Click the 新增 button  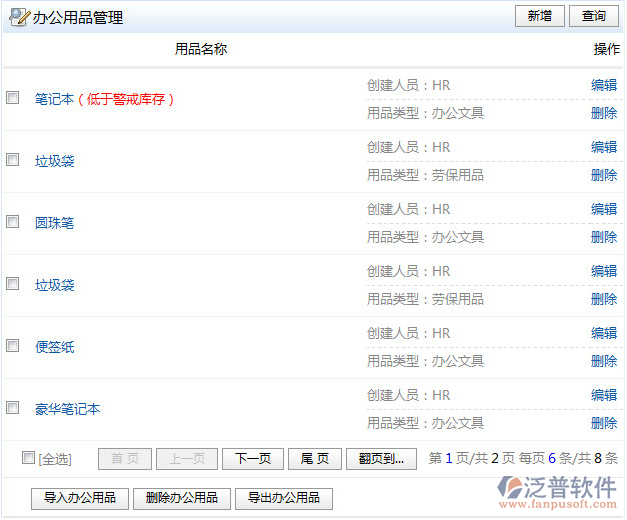pos(539,16)
